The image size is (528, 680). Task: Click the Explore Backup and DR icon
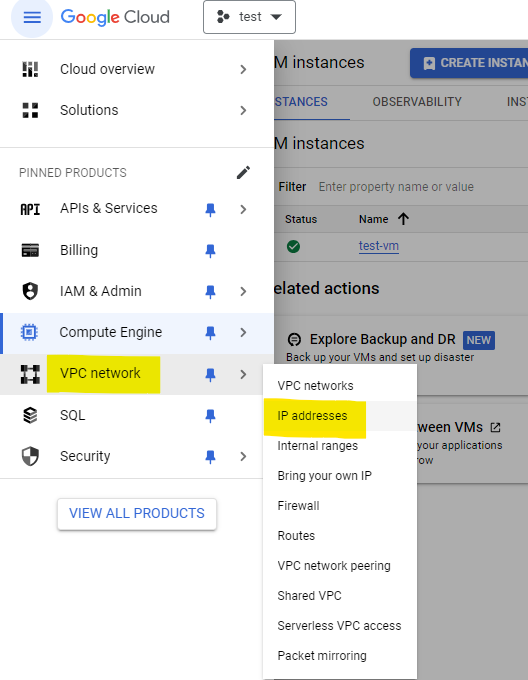[x=294, y=340]
